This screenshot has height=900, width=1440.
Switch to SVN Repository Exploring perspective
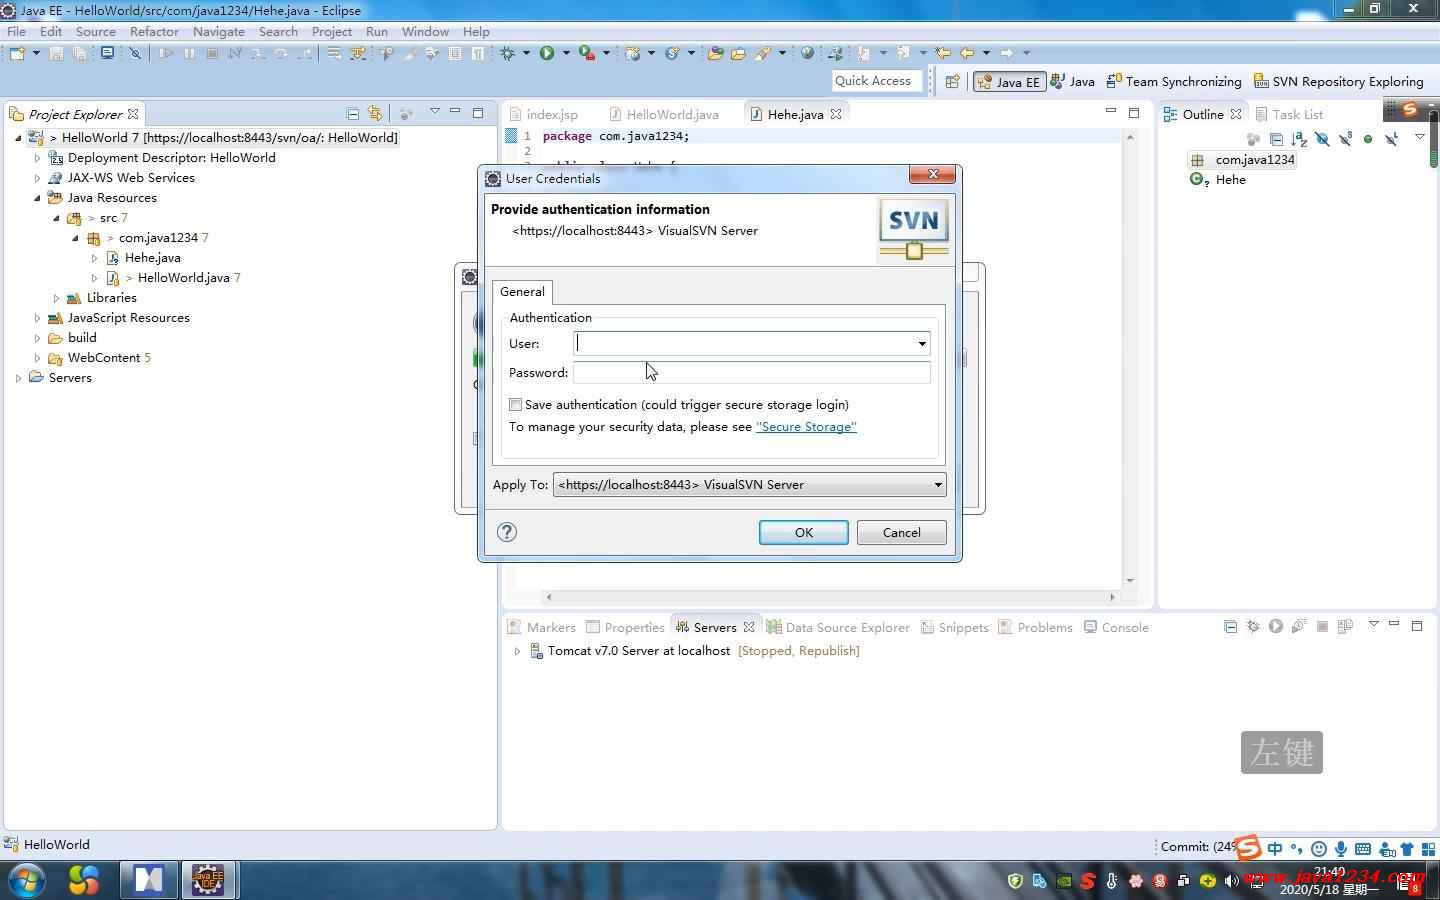tap(1338, 81)
